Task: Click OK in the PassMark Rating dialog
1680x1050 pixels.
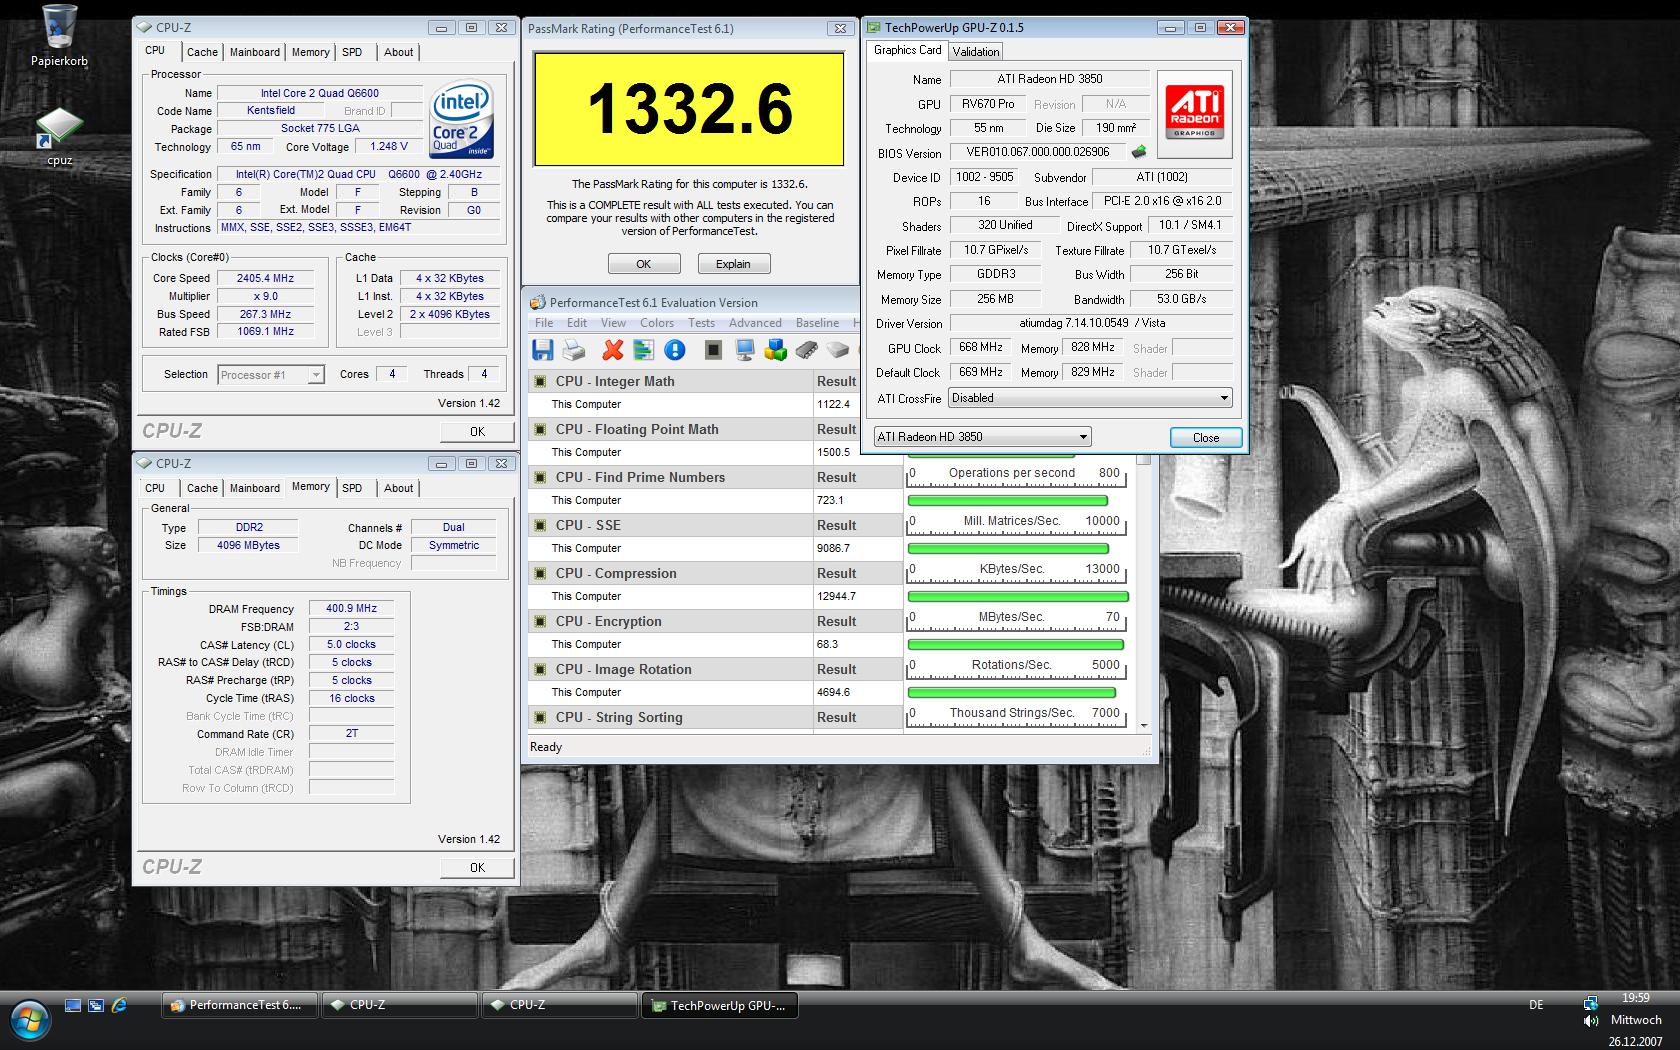Action: pyautogui.click(x=644, y=264)
